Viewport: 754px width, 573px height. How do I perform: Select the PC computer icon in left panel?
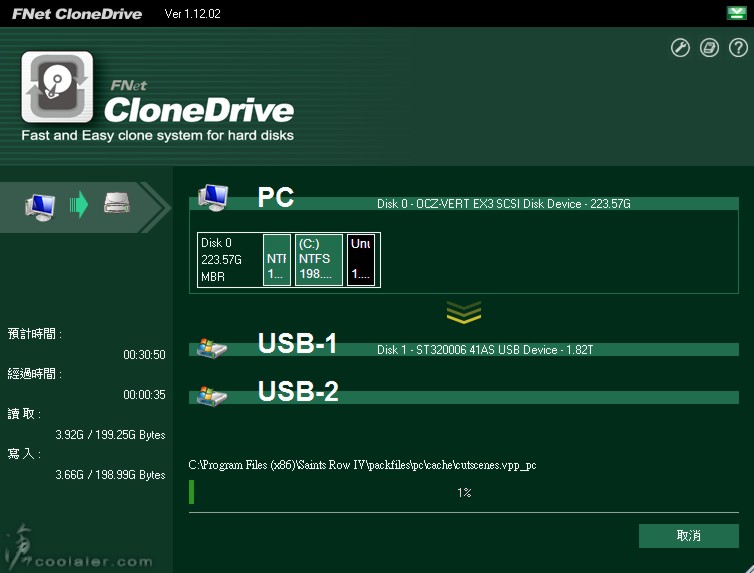40,207
